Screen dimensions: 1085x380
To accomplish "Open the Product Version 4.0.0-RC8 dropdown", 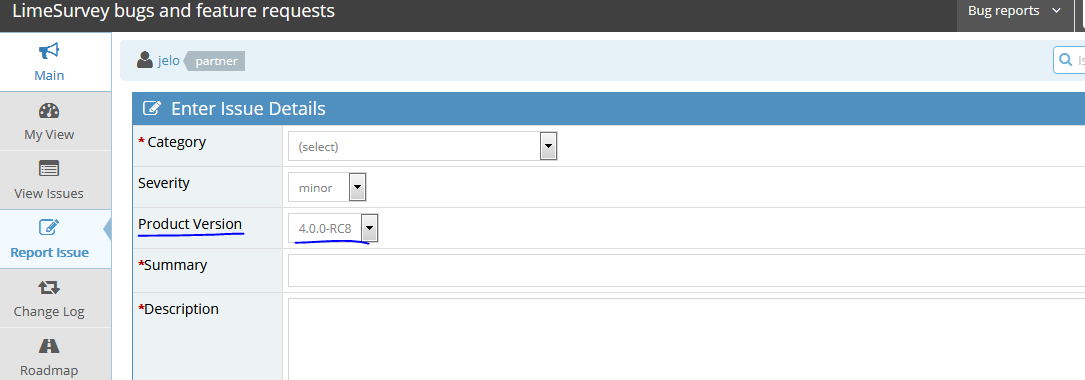I will pyautogui.click(x=333, y=228).
